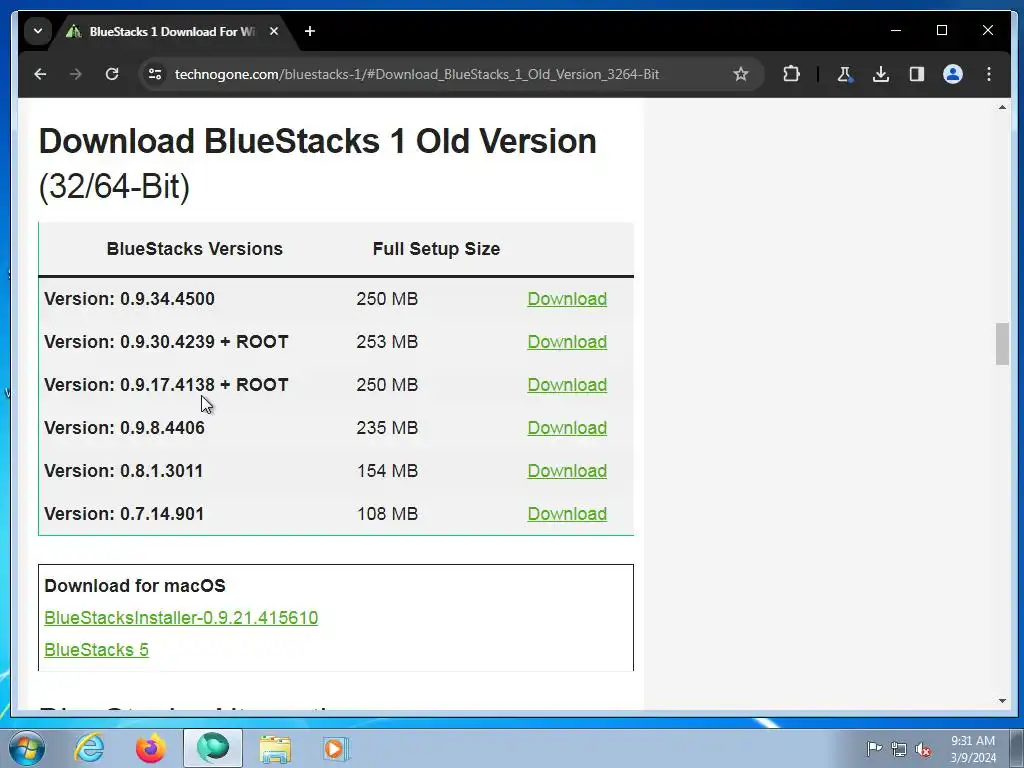
Task: Show the Downloads panel
Action: (x=880, y=74)
